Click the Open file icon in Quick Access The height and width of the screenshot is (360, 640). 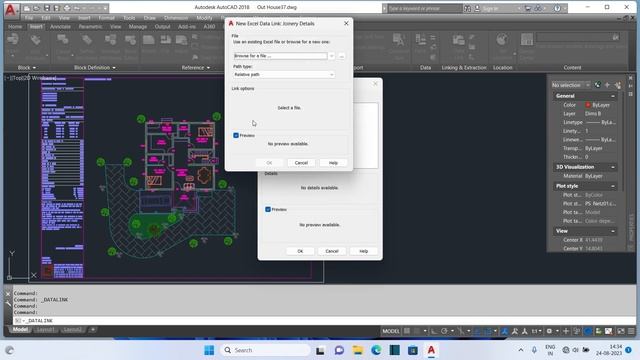(x=36, y=8)
